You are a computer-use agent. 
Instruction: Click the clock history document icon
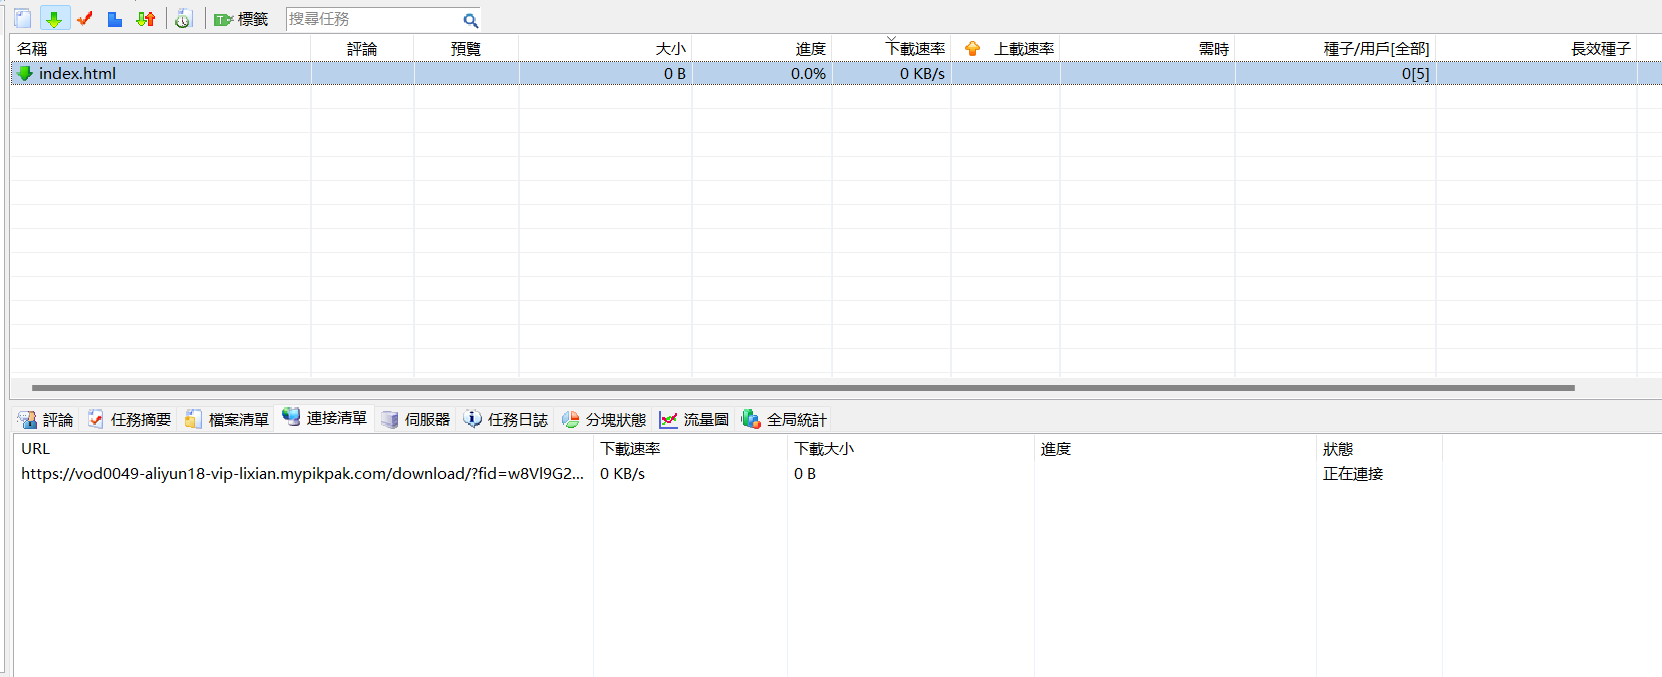point(183,19)
